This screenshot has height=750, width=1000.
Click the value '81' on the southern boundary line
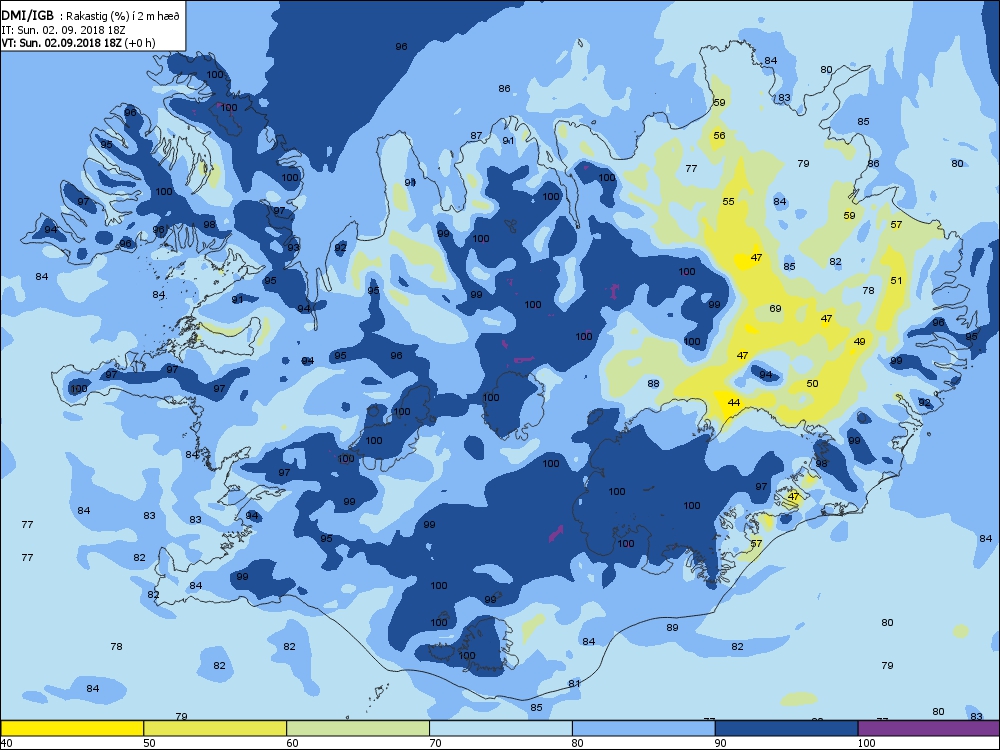pyautogui.click(x=574, y=684)
